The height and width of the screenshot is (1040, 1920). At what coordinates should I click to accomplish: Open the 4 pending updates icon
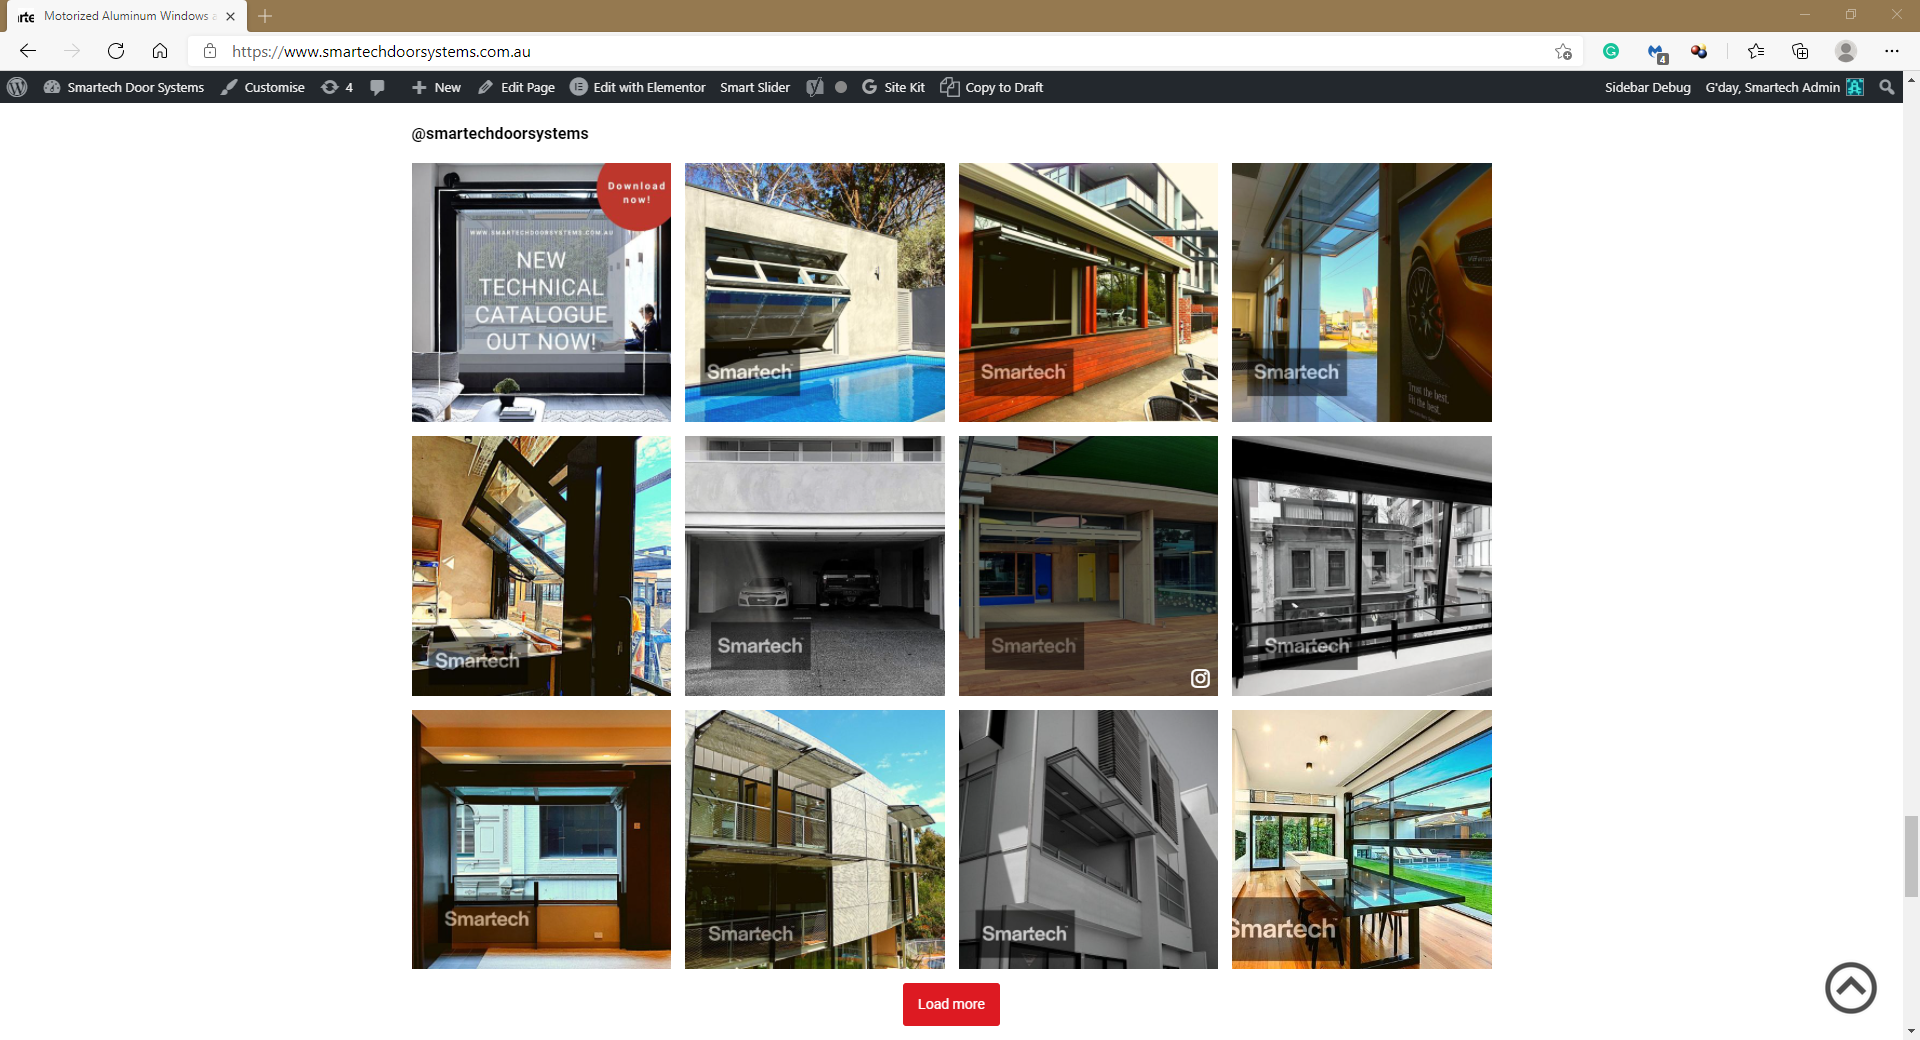[337, 87]
